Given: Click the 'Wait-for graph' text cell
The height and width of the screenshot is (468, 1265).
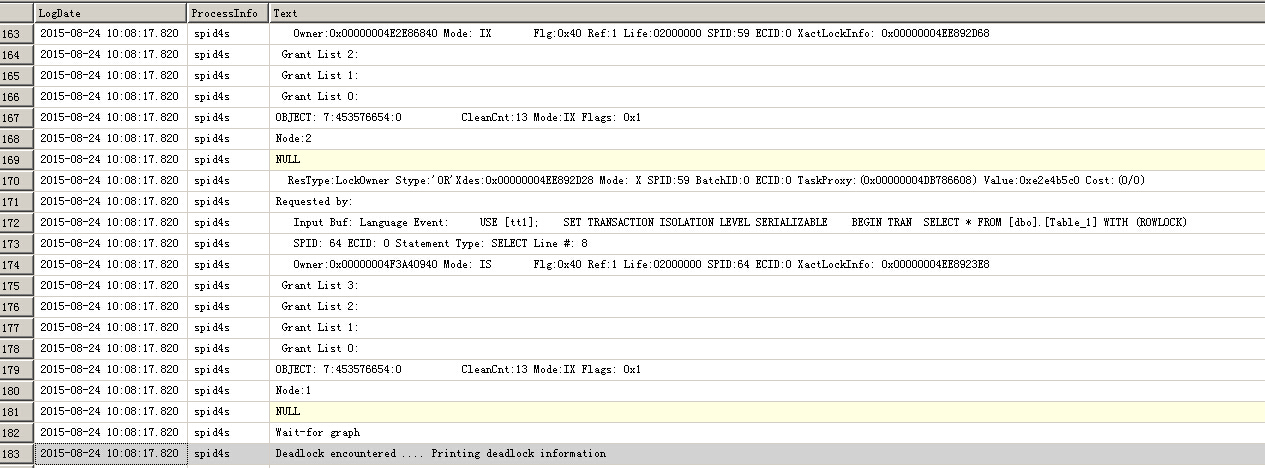Looking at the screenshot, I should click(x=767, y=432).
